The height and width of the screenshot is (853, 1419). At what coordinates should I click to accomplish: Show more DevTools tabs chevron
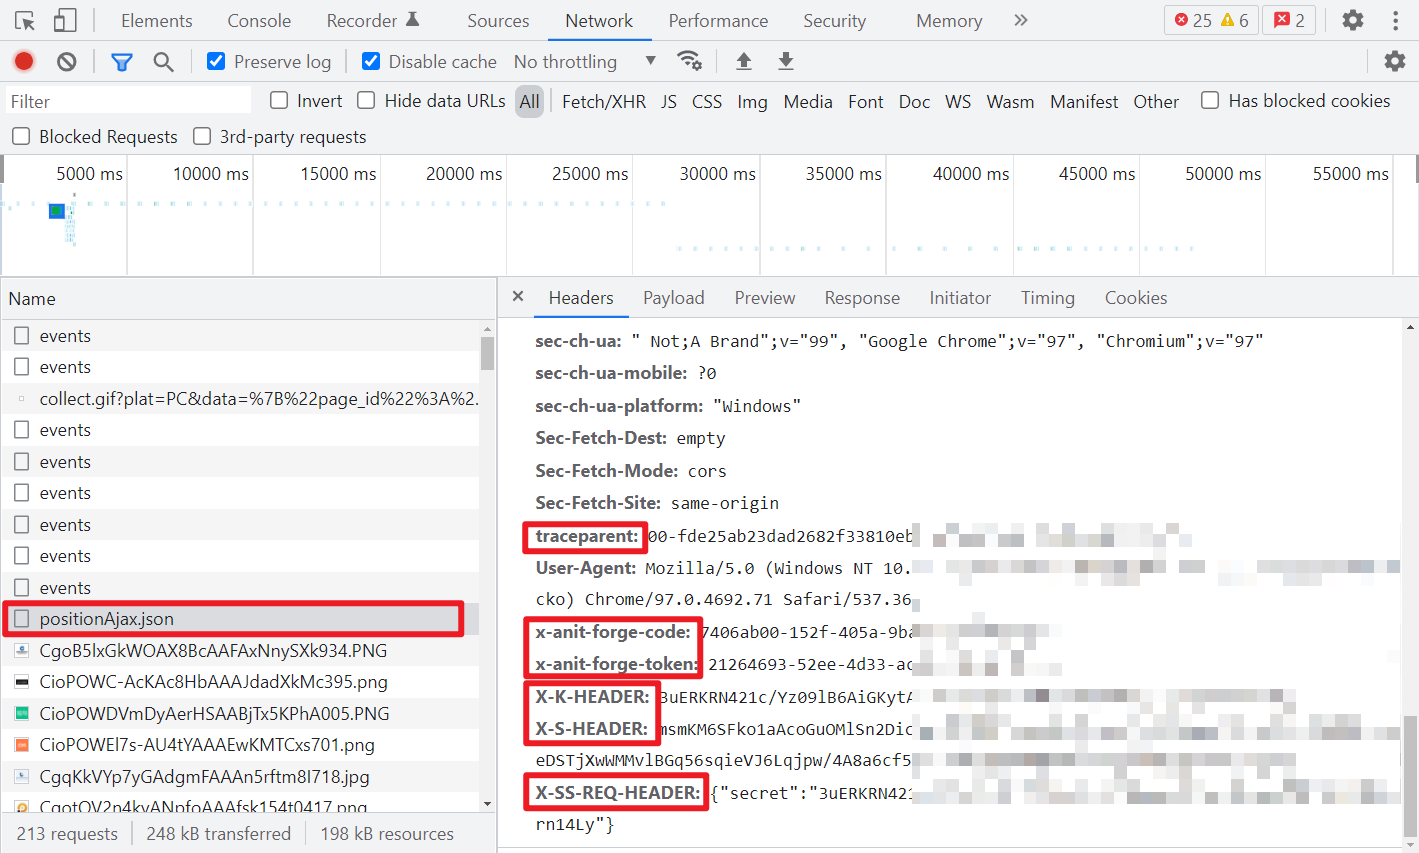tap(1020, 20)
